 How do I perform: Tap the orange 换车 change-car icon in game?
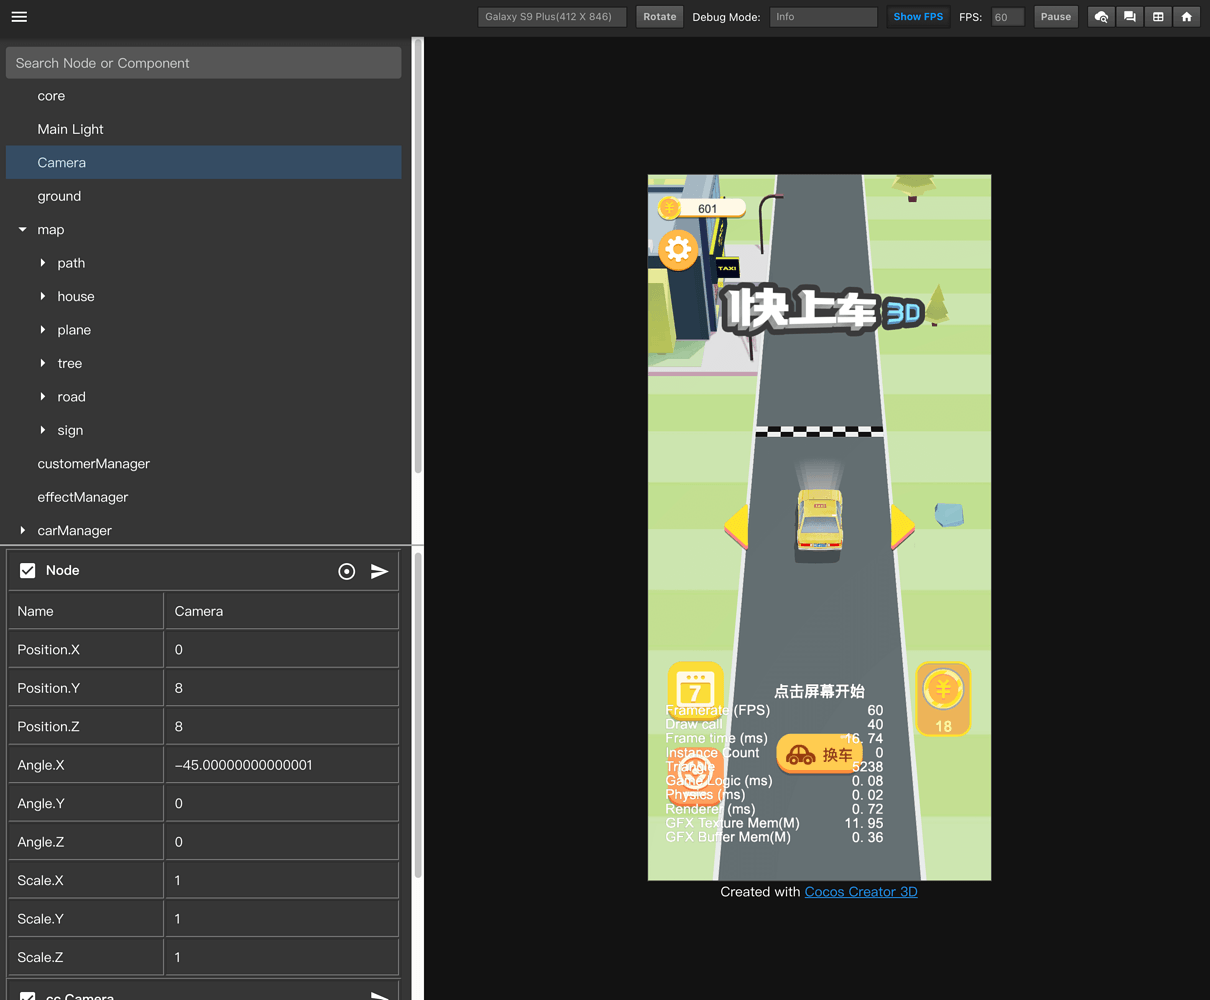click(x=818, y=755)
